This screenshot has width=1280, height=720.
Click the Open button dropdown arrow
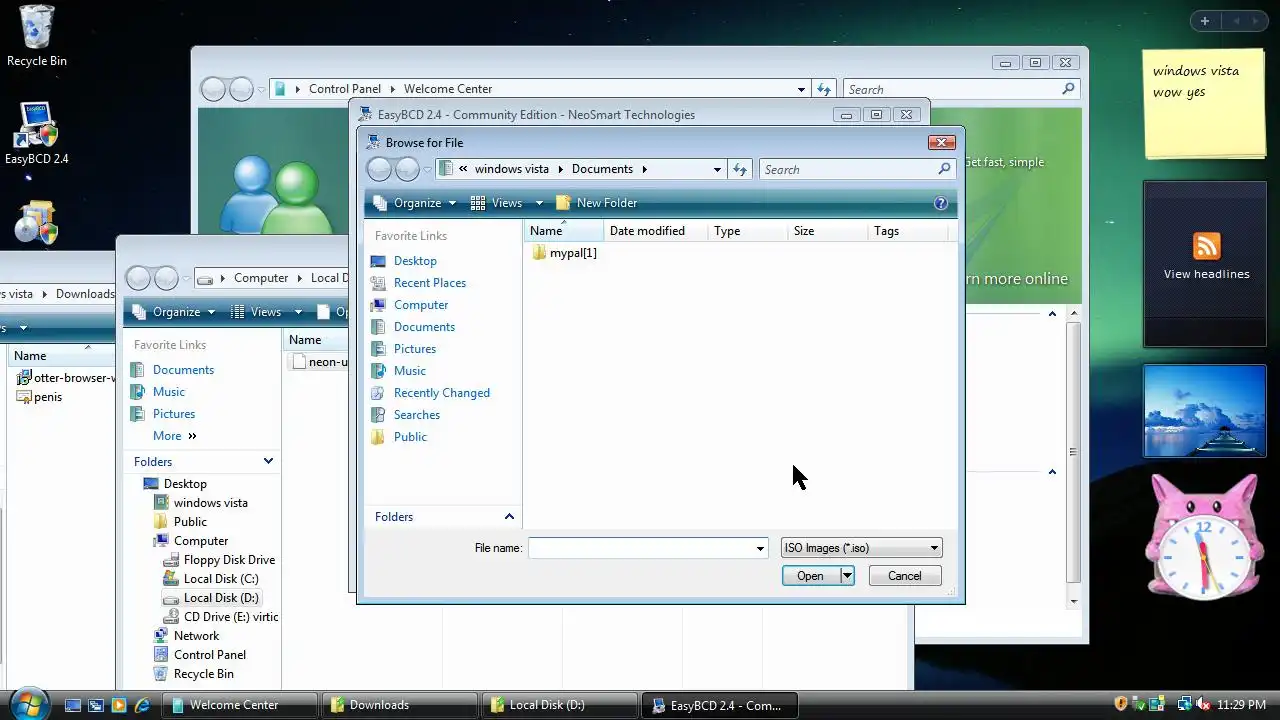click(x=847, y=576)
